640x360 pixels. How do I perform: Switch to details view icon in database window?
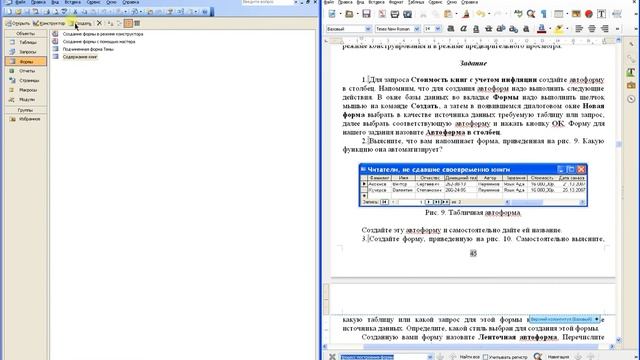pyautogui.click(x=137, y=23)
